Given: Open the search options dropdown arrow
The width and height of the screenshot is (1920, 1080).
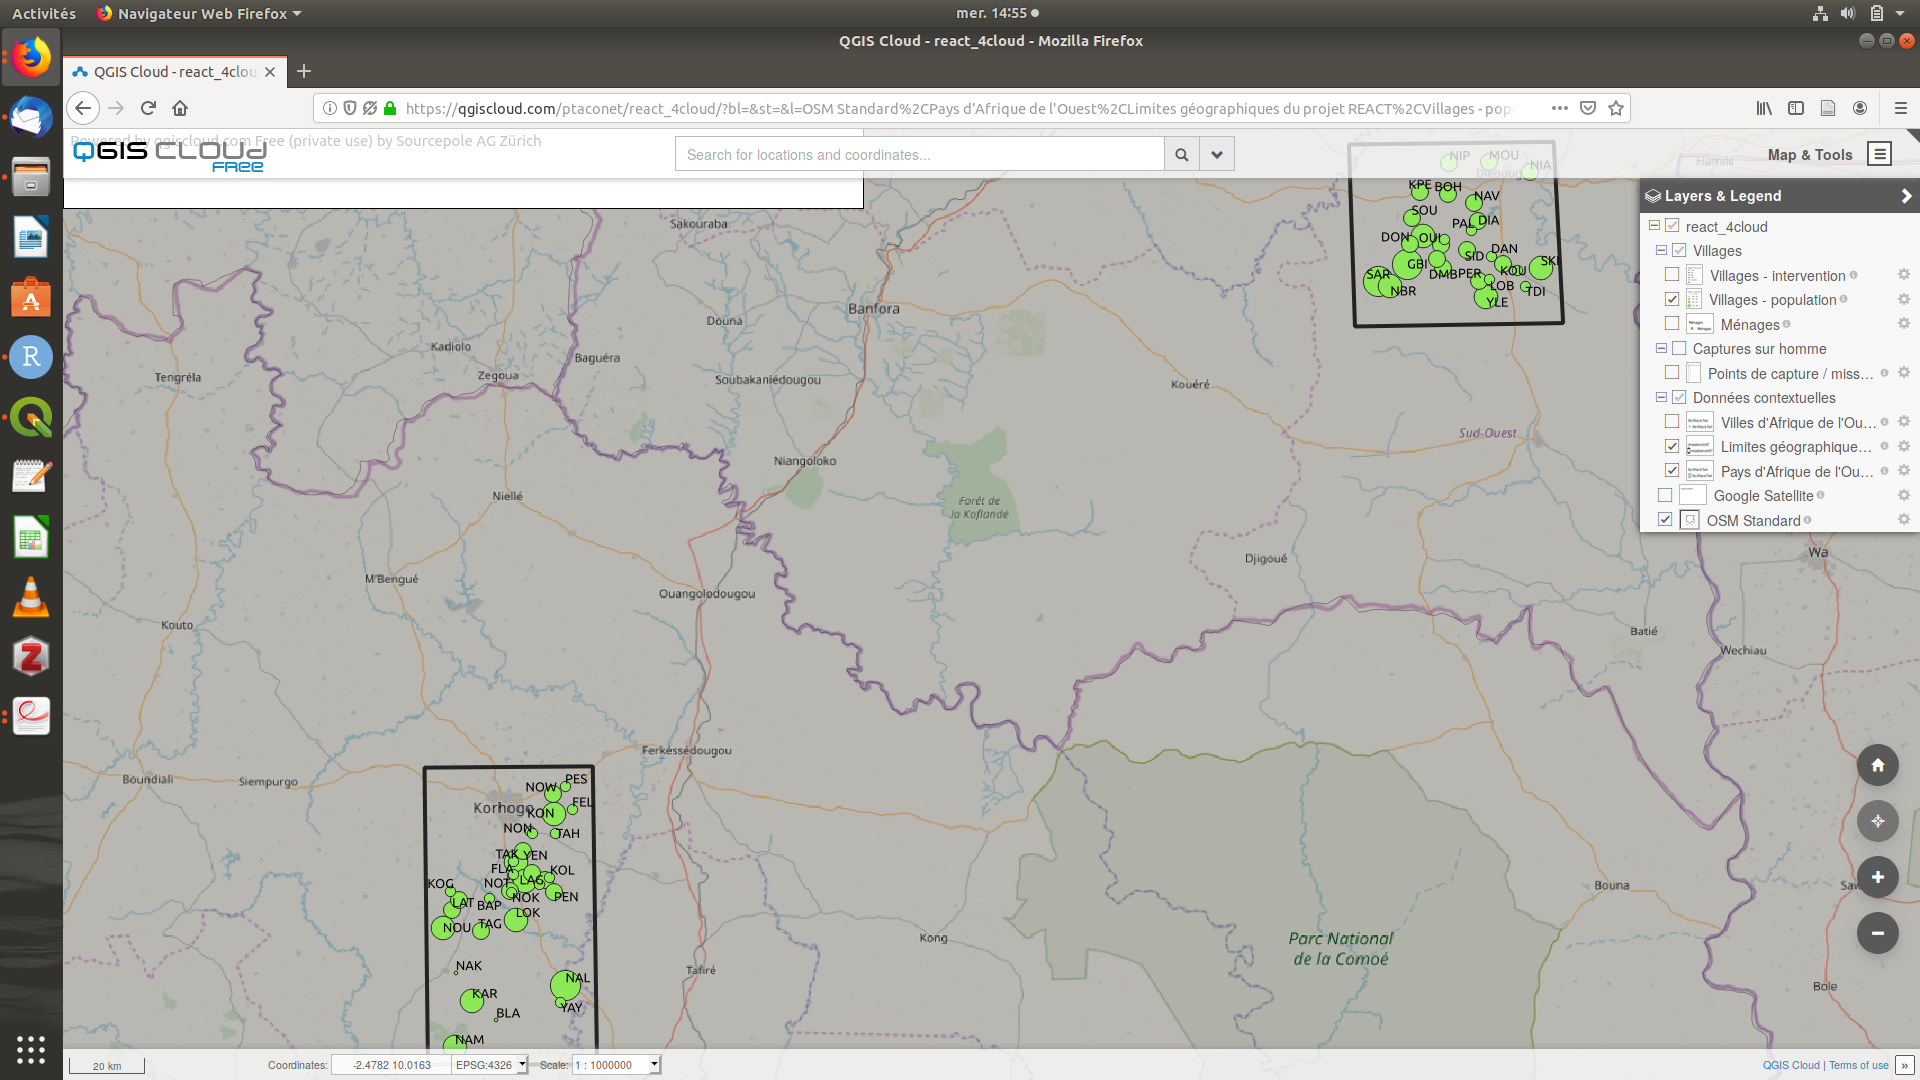Looking at the screenshot, I should 1216,154.
